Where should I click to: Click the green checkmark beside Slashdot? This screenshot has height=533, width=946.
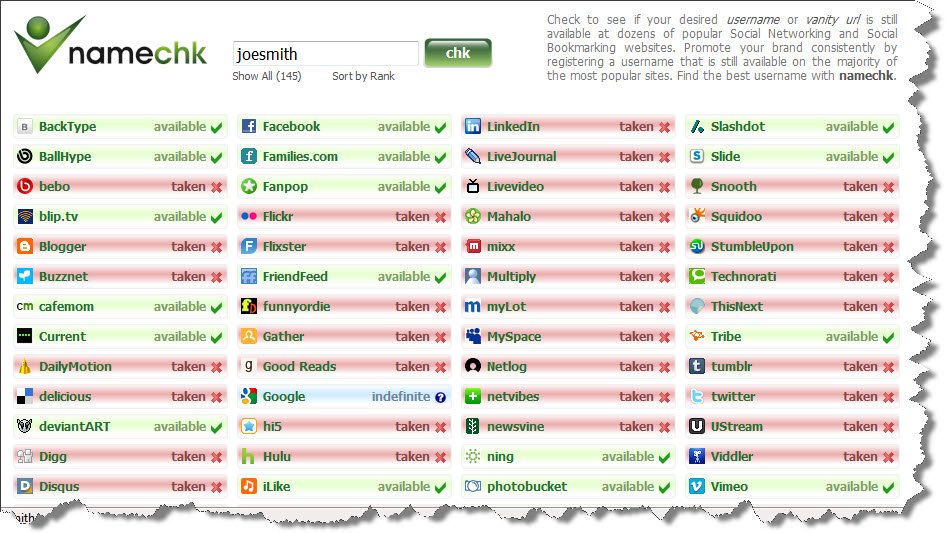click(888, 127)
